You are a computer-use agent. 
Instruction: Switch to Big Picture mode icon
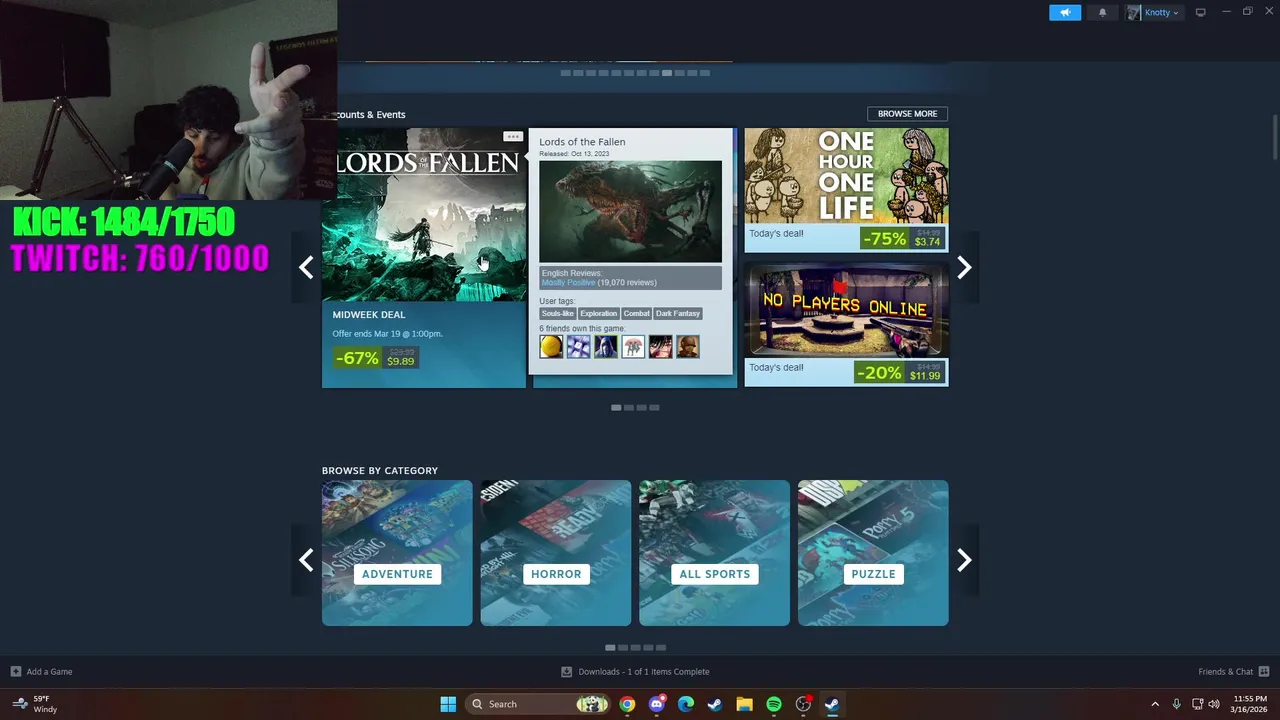[x=1201, y=12]
